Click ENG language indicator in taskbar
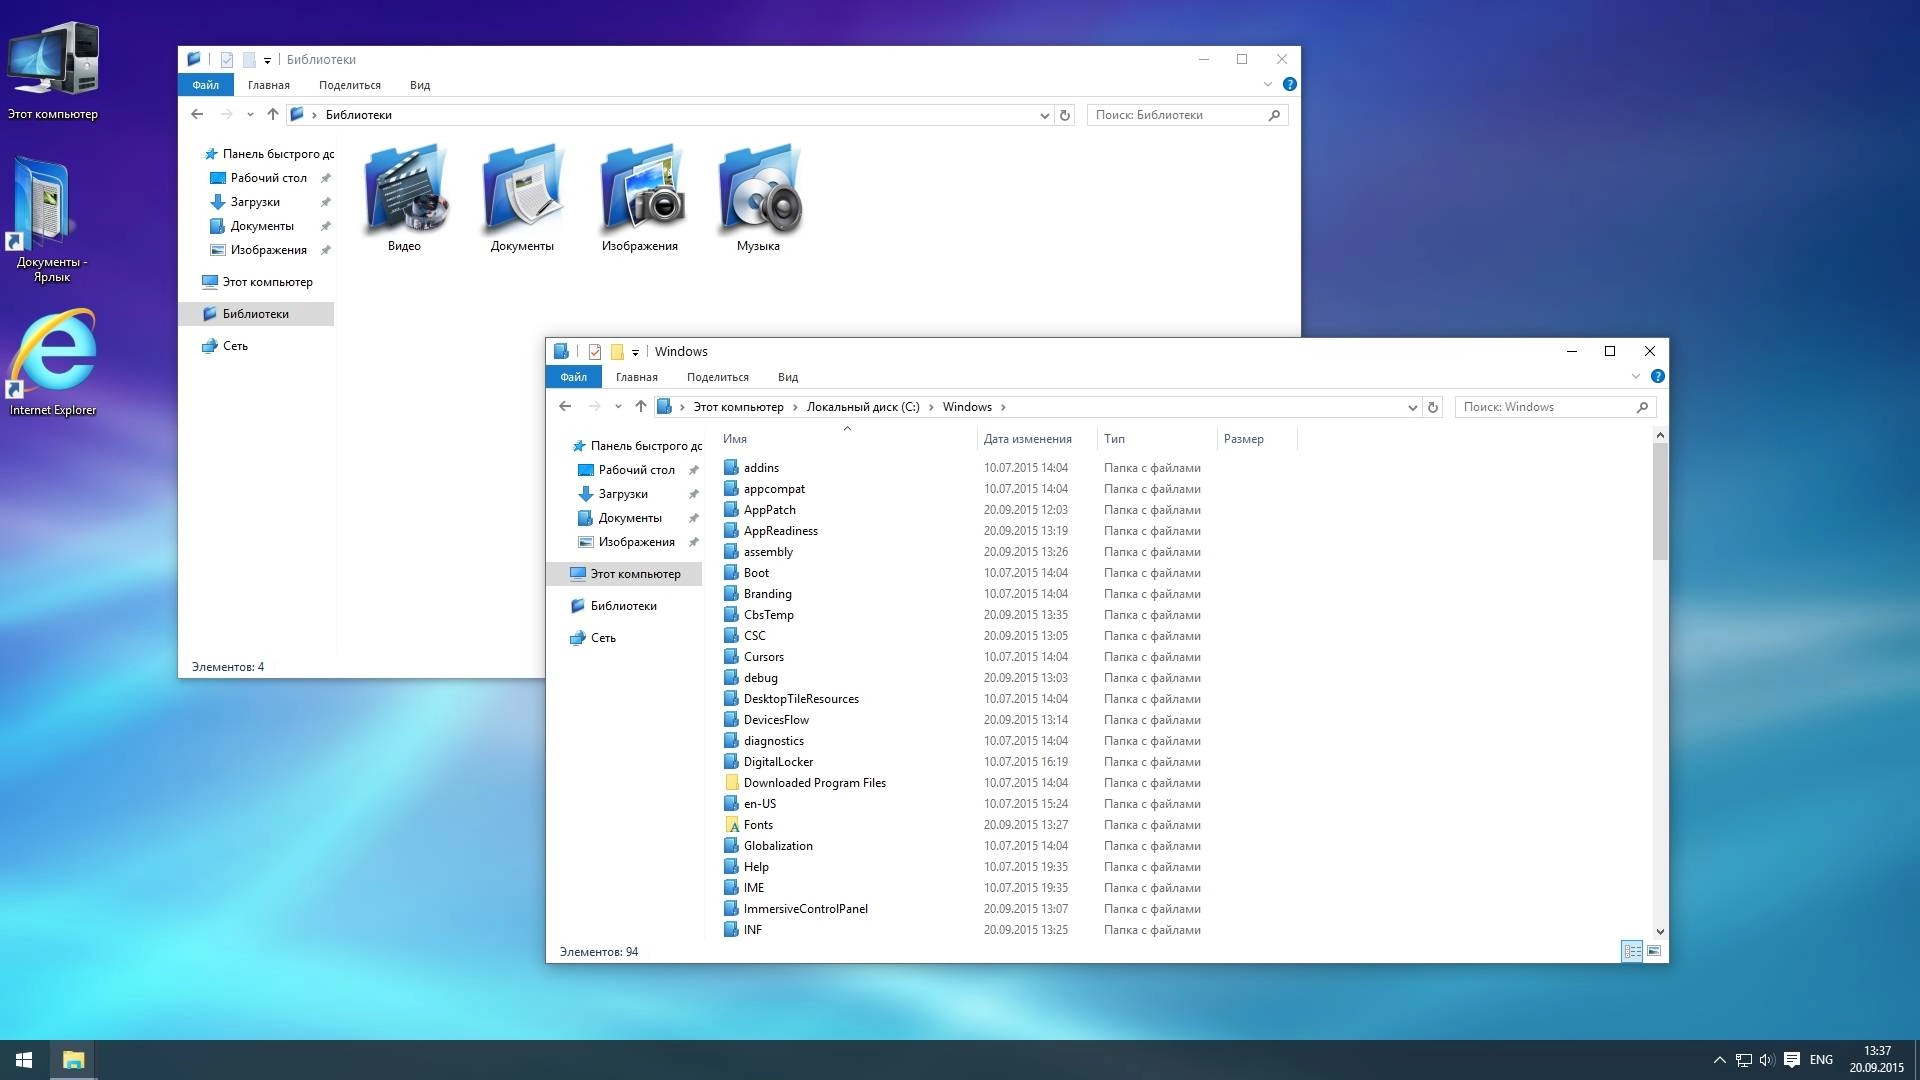1920x1080 pixels. click(x=1821, y=1060)
